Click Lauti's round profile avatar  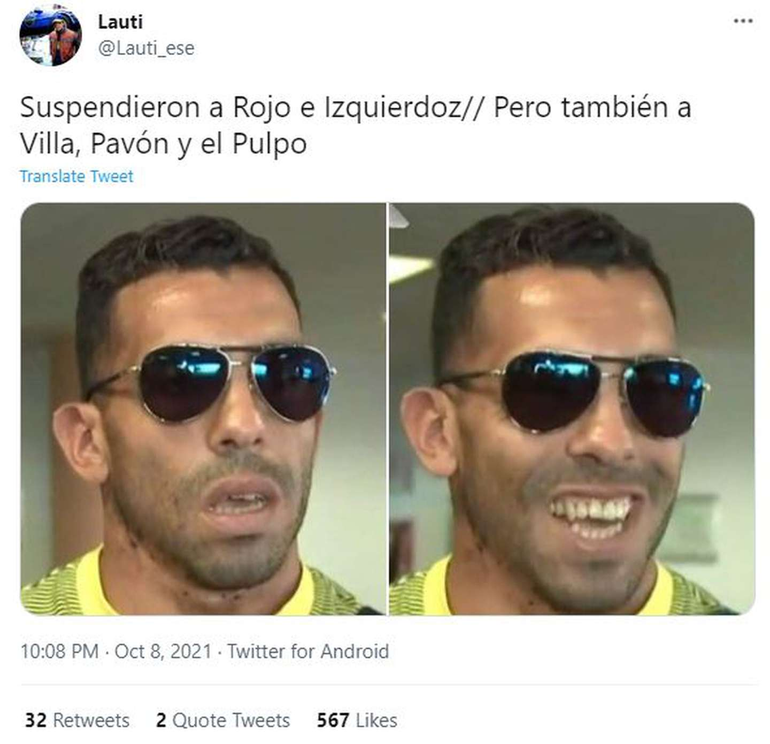tap(51, 35)
